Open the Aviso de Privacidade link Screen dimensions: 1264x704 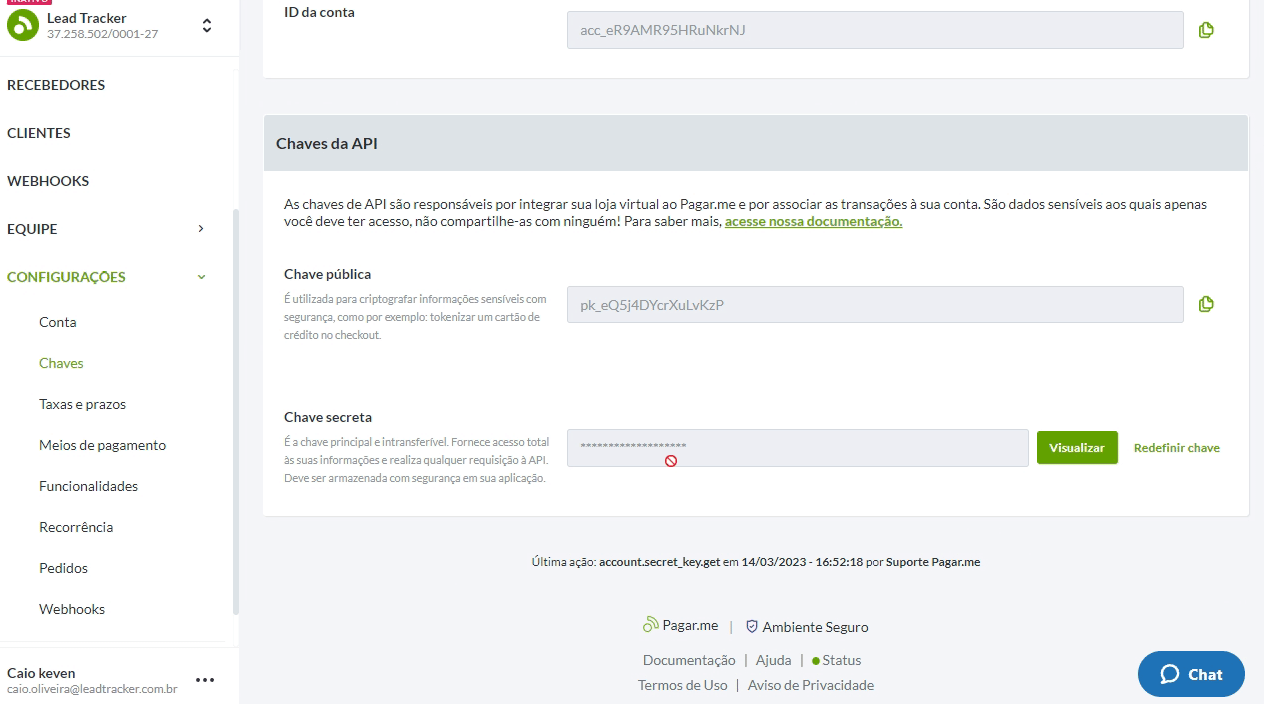[811, 685]
